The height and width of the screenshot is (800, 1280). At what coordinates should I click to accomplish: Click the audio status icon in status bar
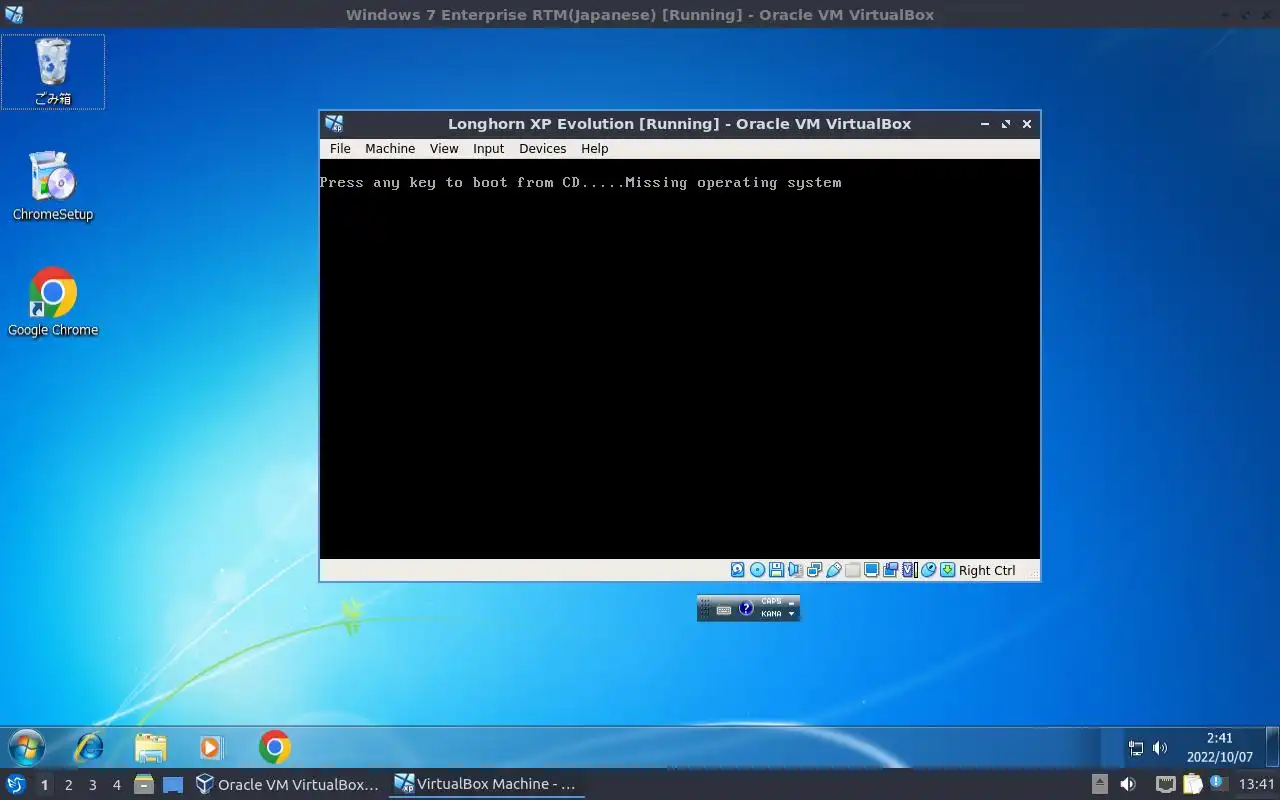[x=795, y=570]
